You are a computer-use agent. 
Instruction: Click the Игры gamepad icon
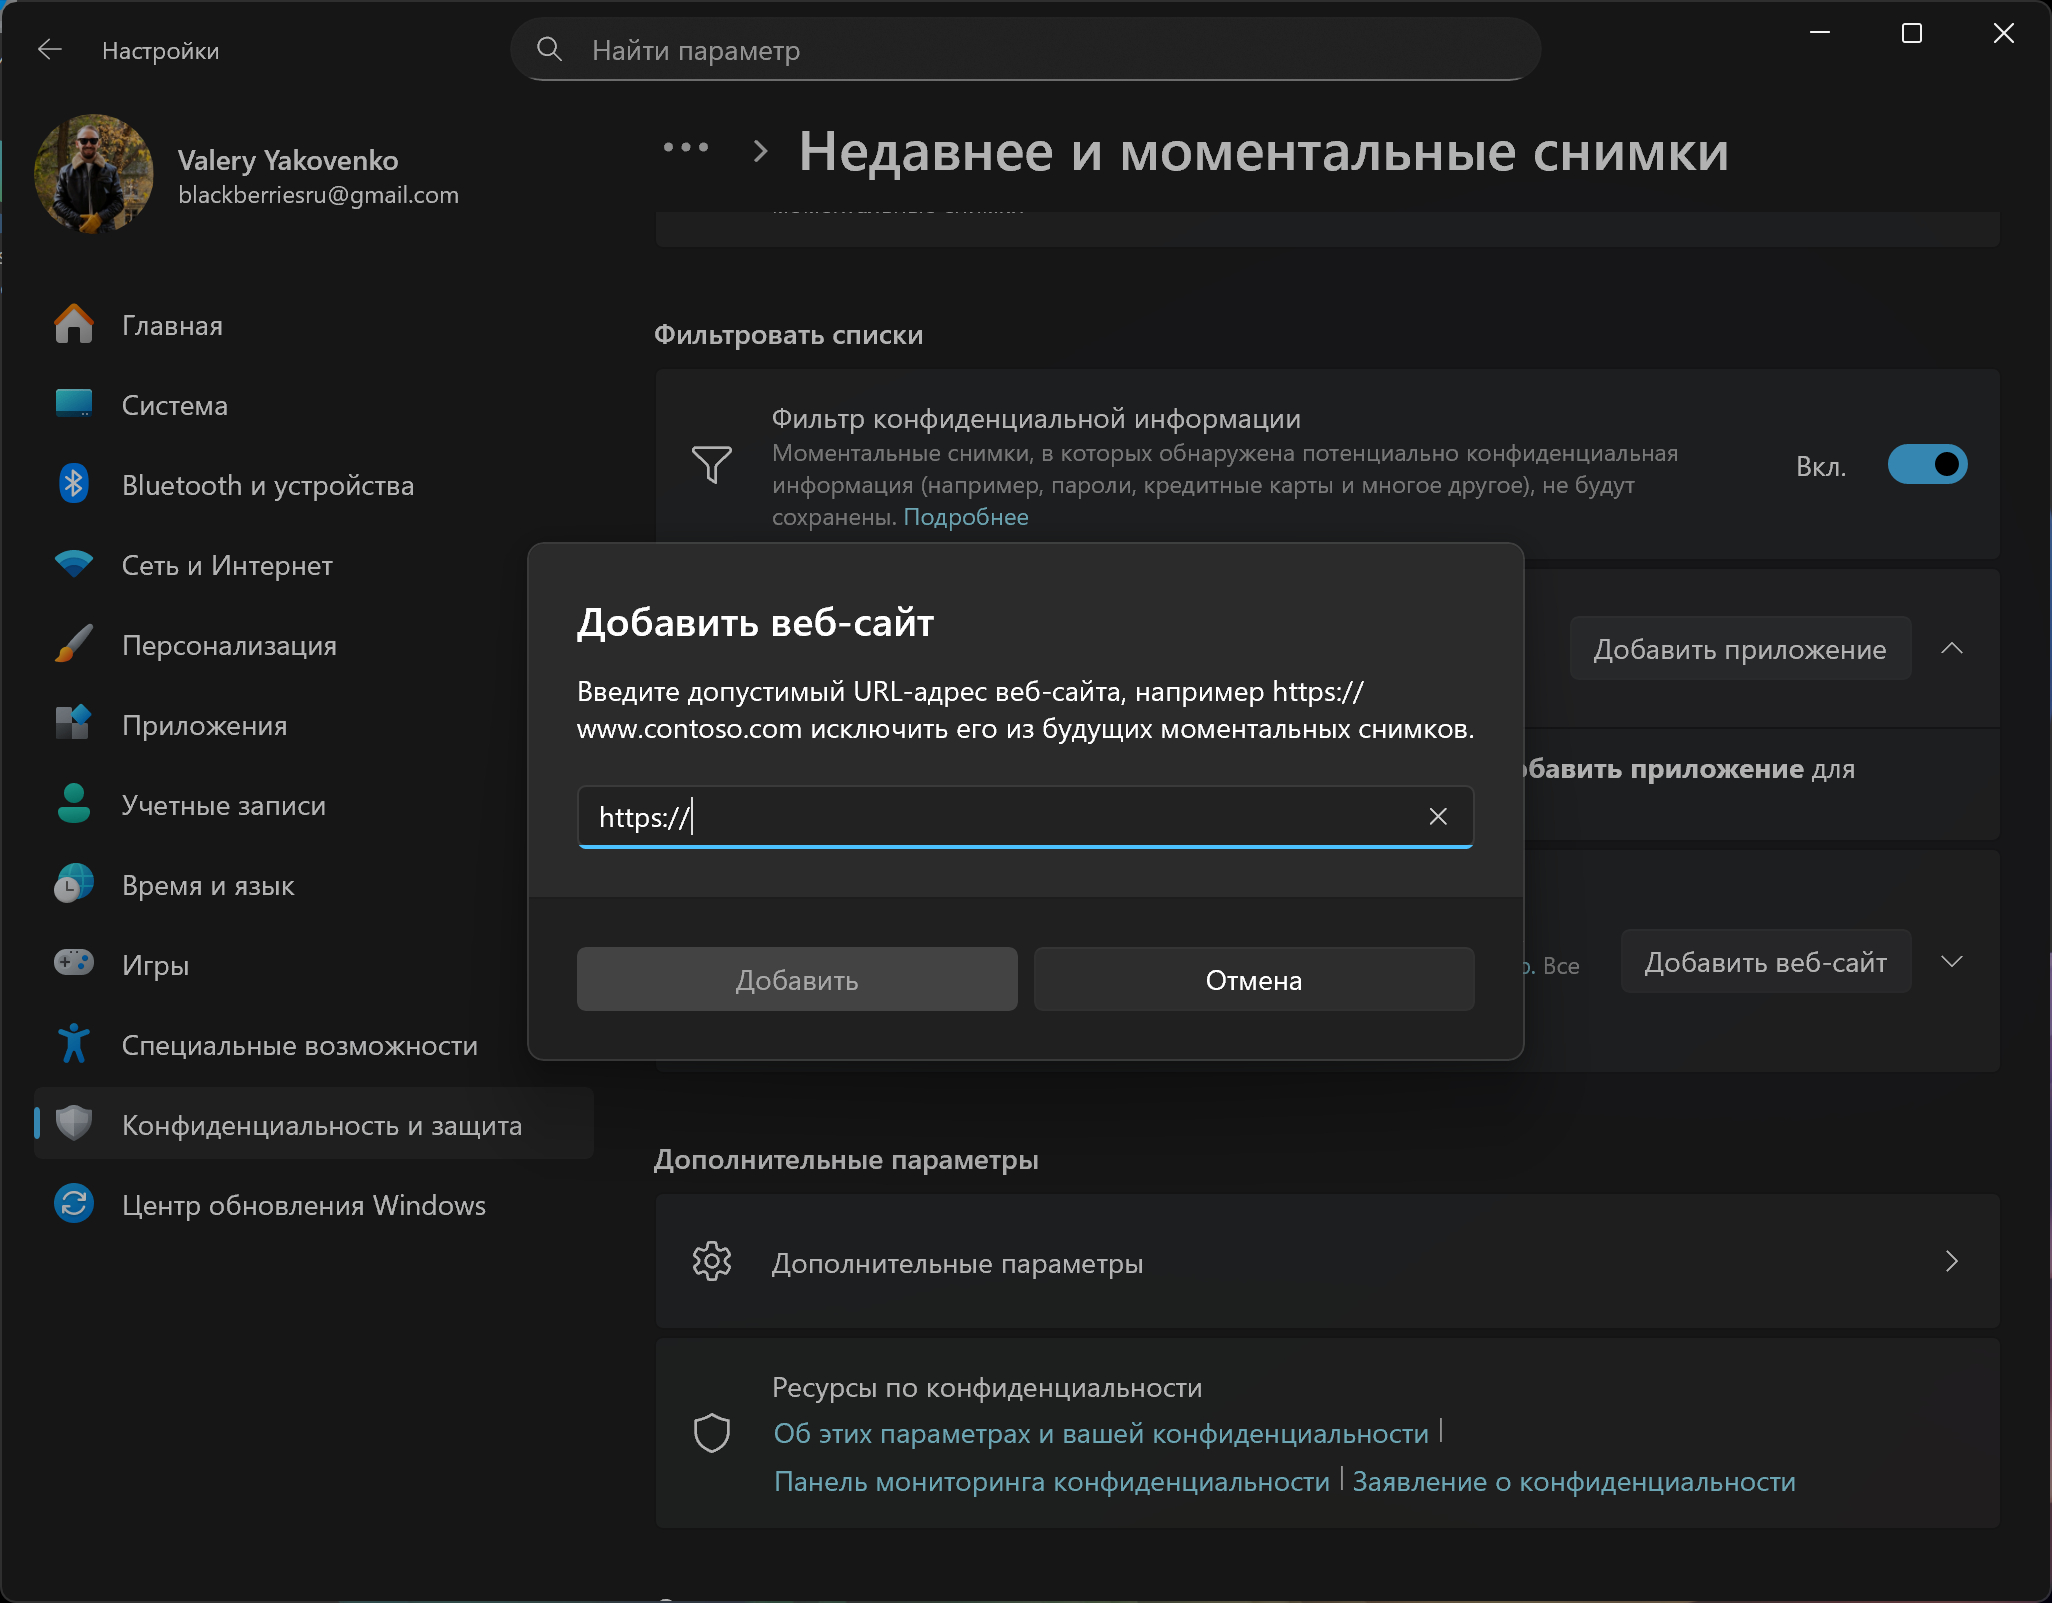(x=73, y=964)
